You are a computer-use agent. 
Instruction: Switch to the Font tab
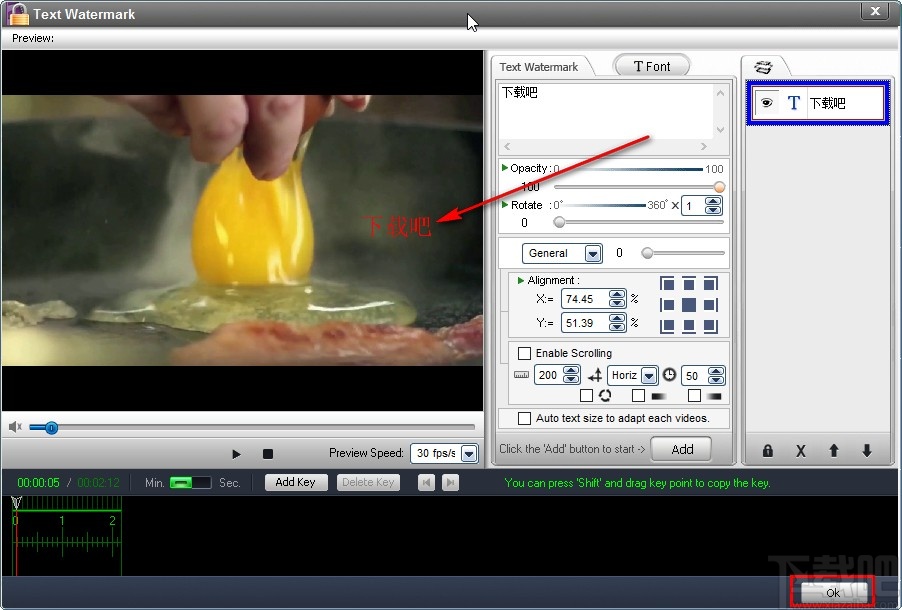652,66
